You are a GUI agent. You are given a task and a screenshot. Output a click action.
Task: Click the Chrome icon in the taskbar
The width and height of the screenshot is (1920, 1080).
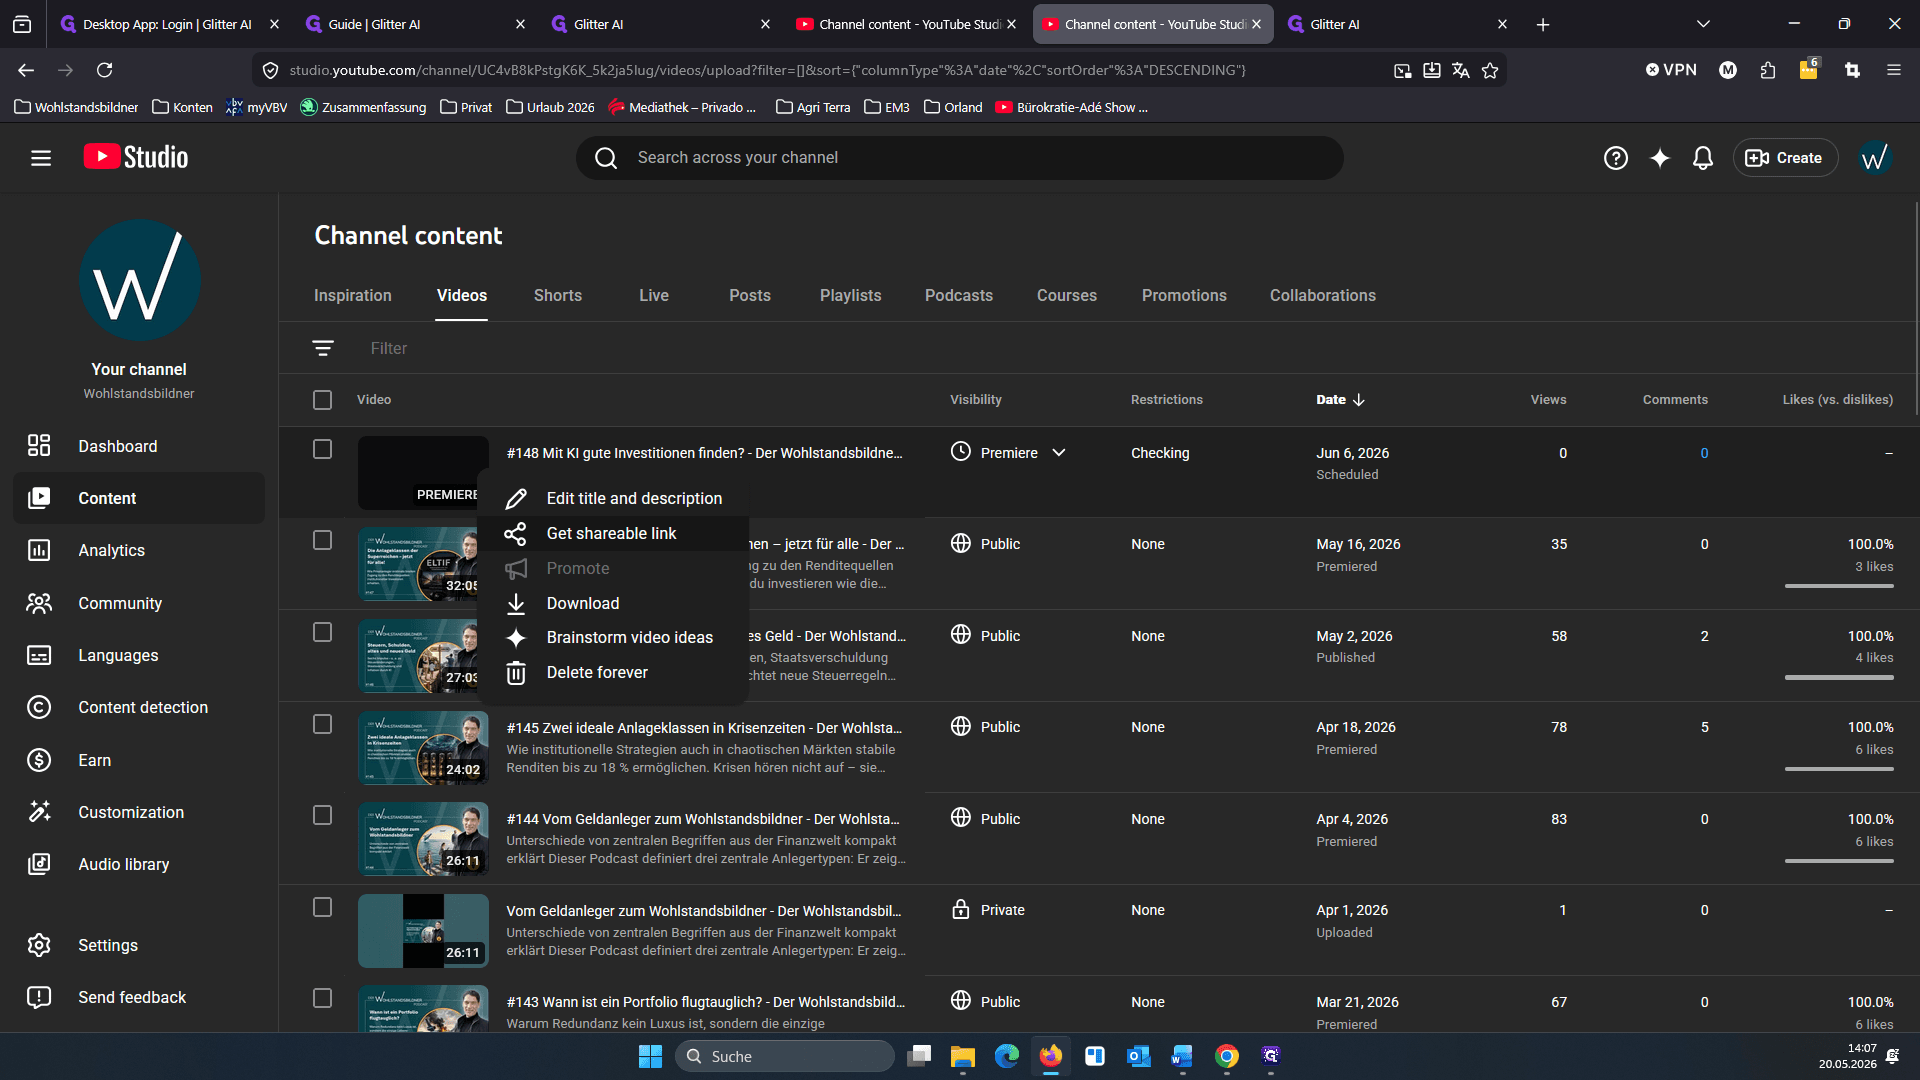pyautogui.click(x=1226, y=1056)
